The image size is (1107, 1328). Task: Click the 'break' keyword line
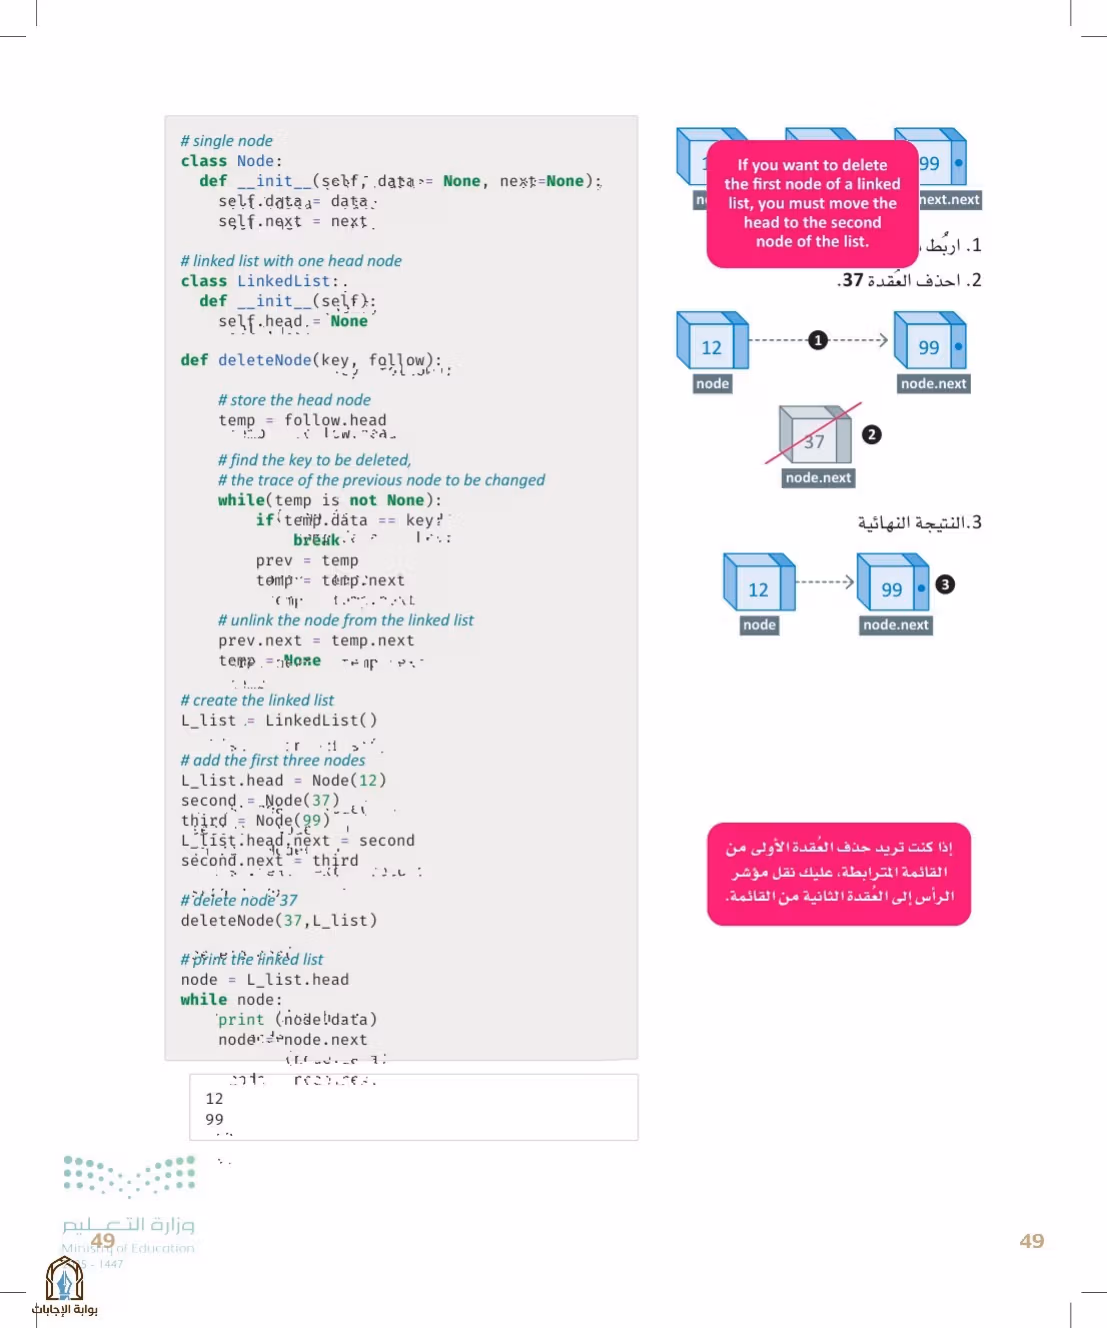[317, 540]
